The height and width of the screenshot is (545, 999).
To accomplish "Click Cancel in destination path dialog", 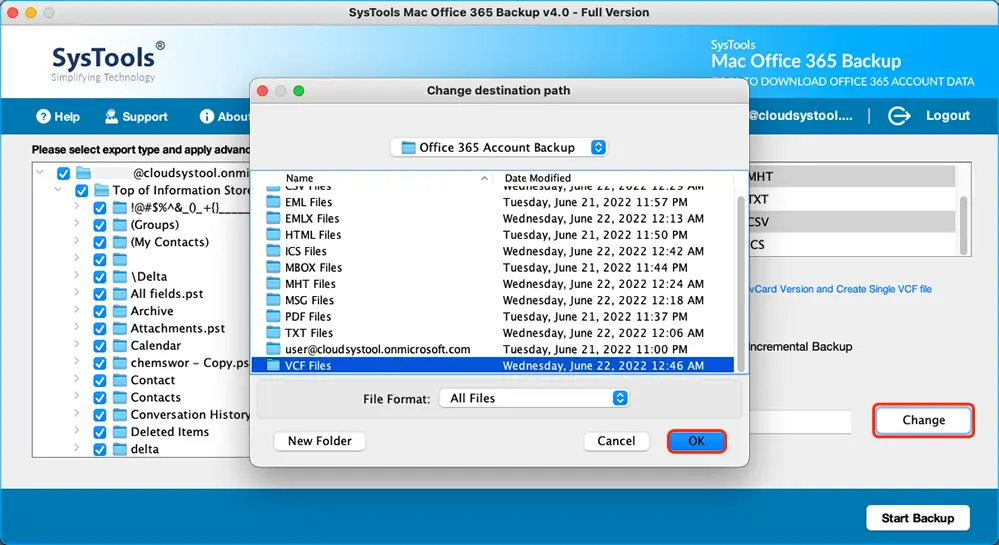I will (x=616, y=441).
